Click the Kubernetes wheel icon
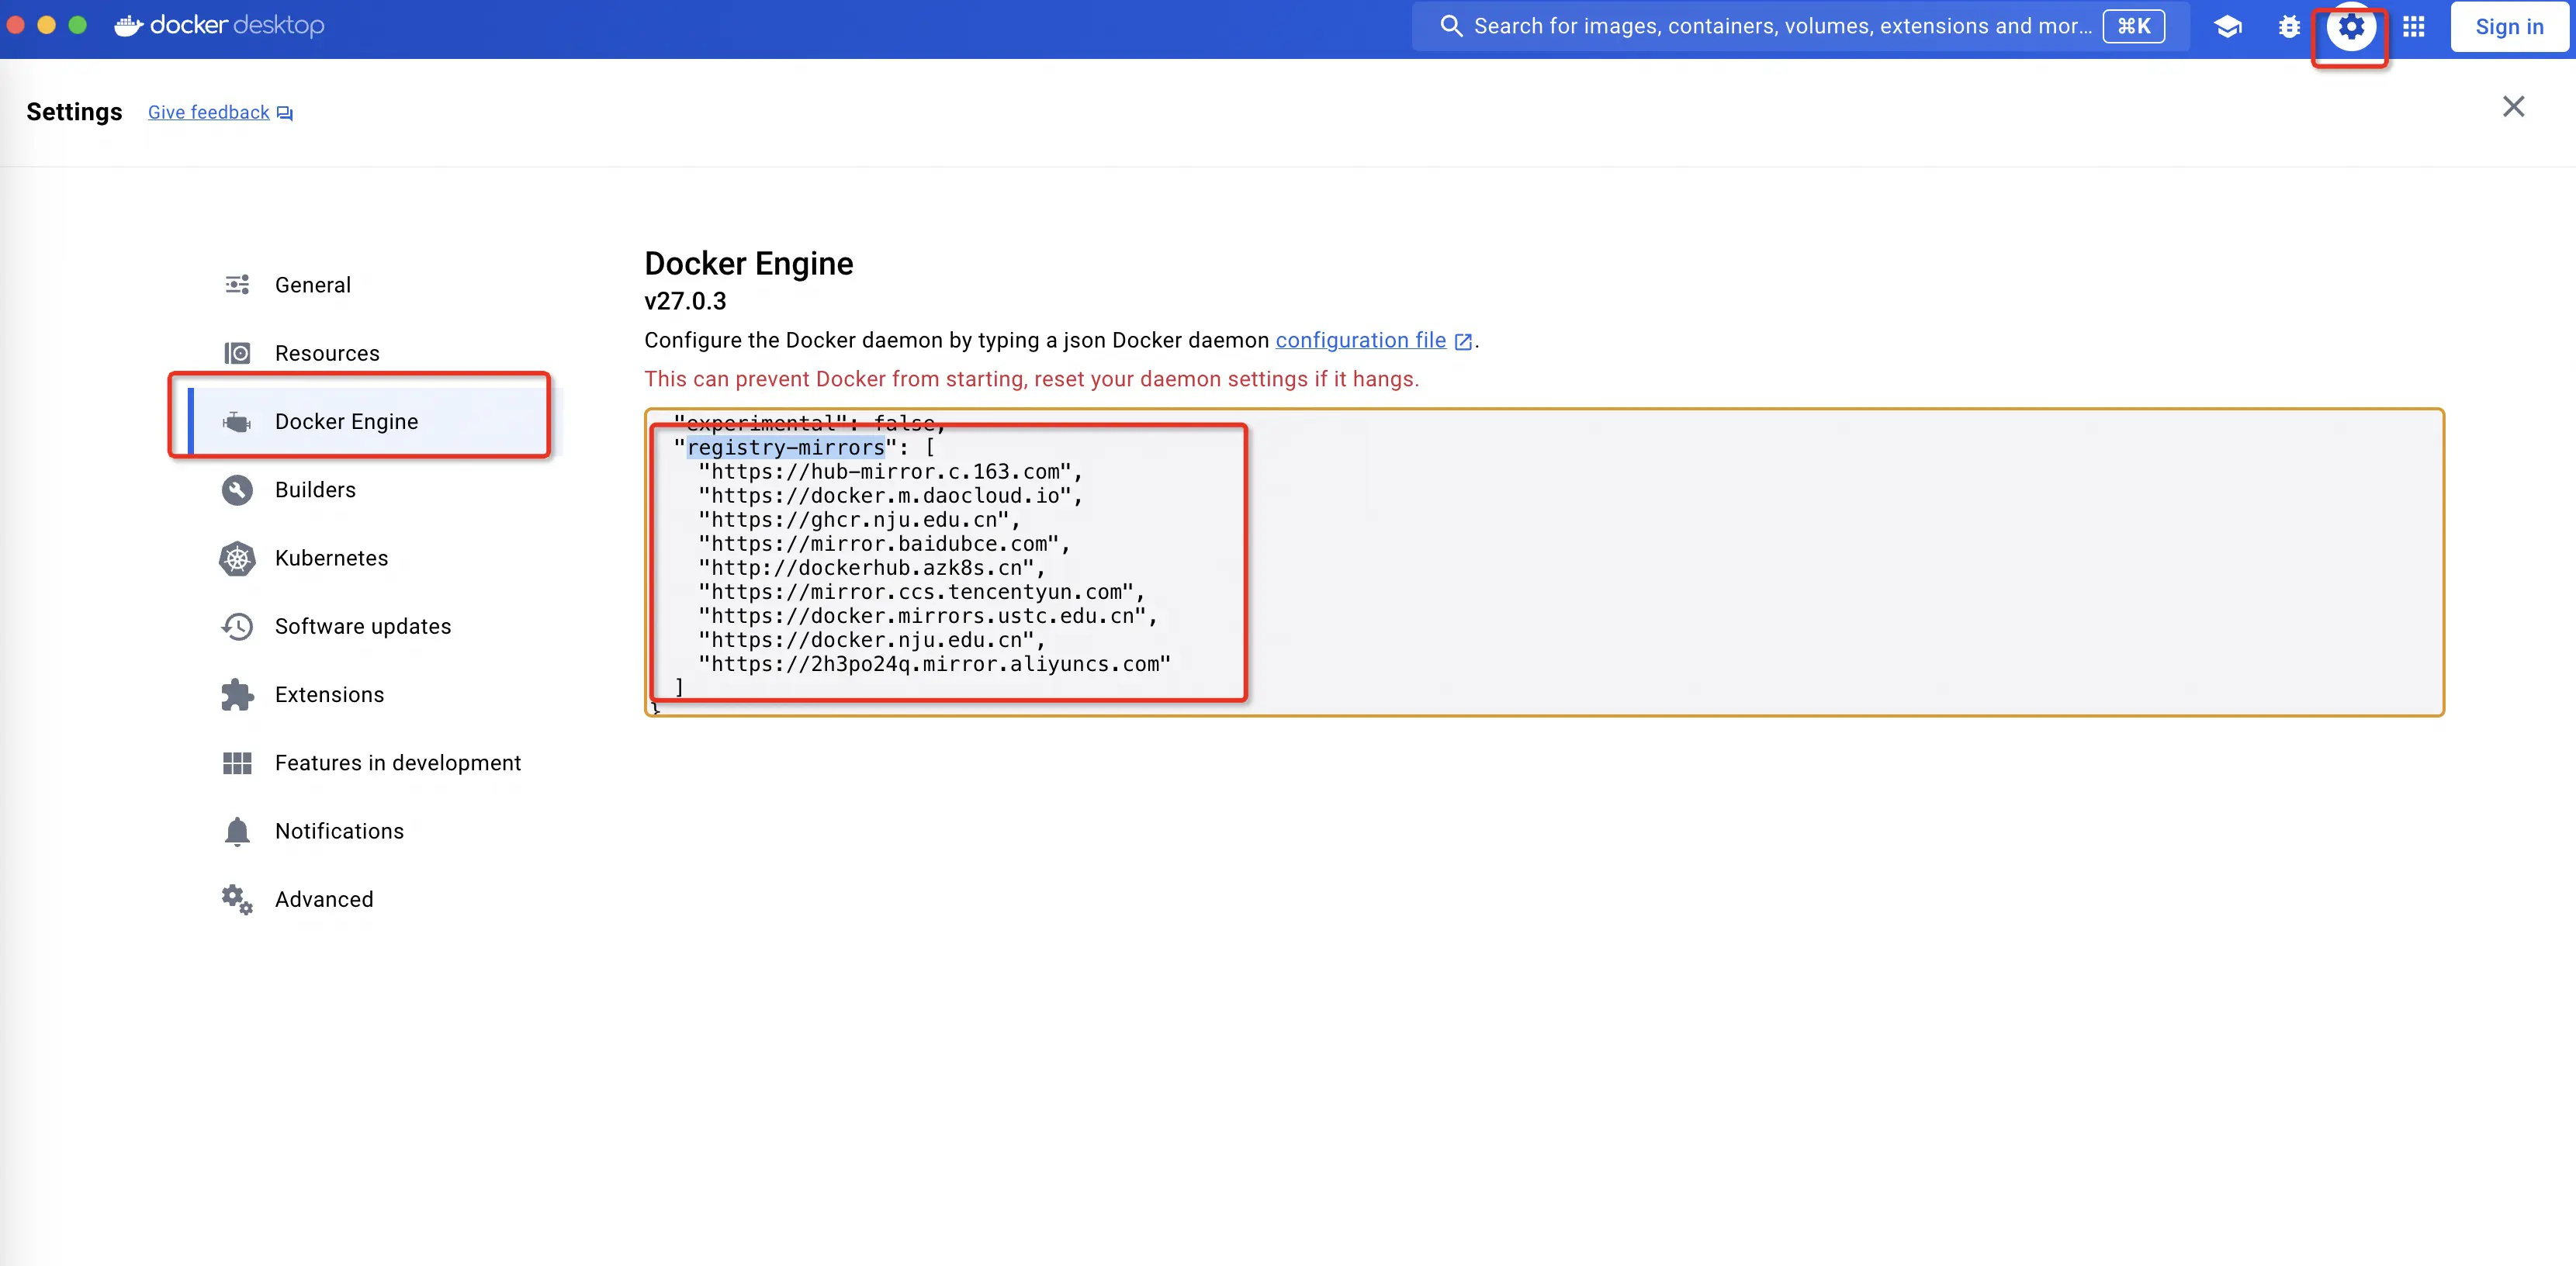Viewport: 2576px width, 1266px height. (237, 558)
